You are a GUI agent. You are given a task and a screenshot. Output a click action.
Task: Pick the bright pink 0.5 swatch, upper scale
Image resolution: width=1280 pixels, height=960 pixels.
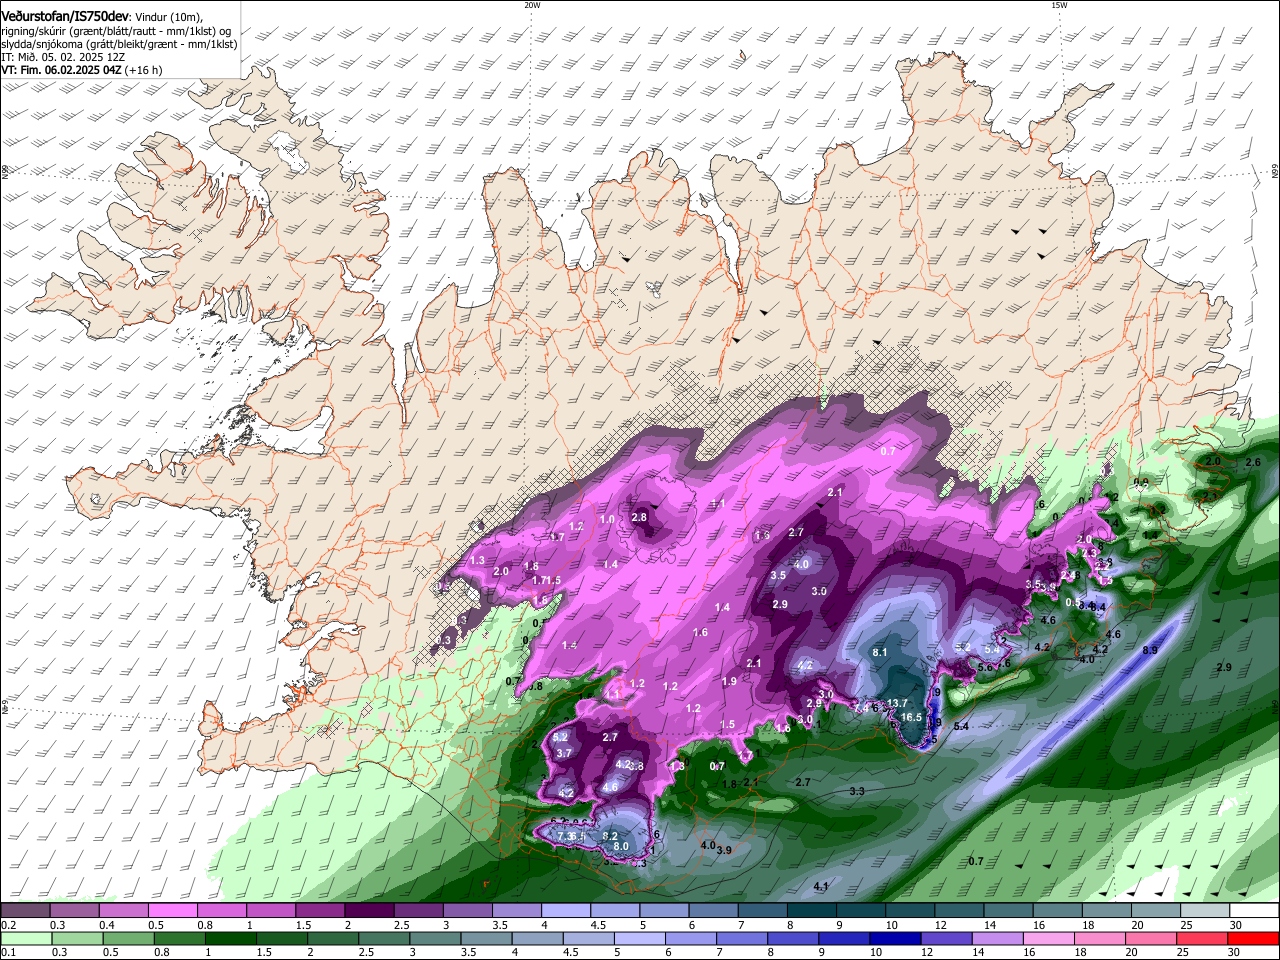(x=173, y=911)
